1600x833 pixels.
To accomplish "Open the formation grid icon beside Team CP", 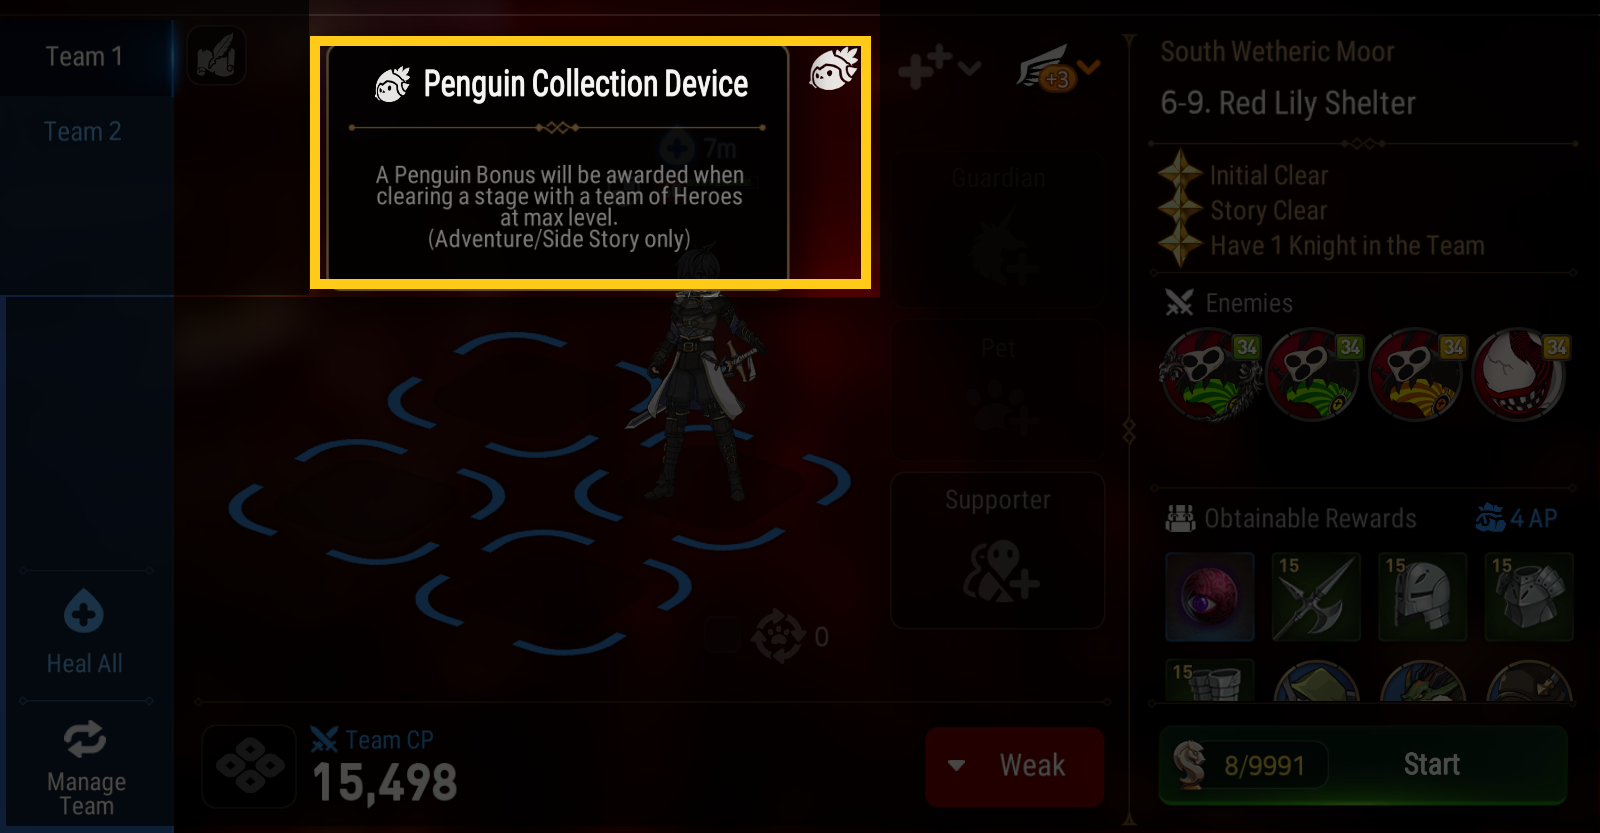I will (249, 766).
